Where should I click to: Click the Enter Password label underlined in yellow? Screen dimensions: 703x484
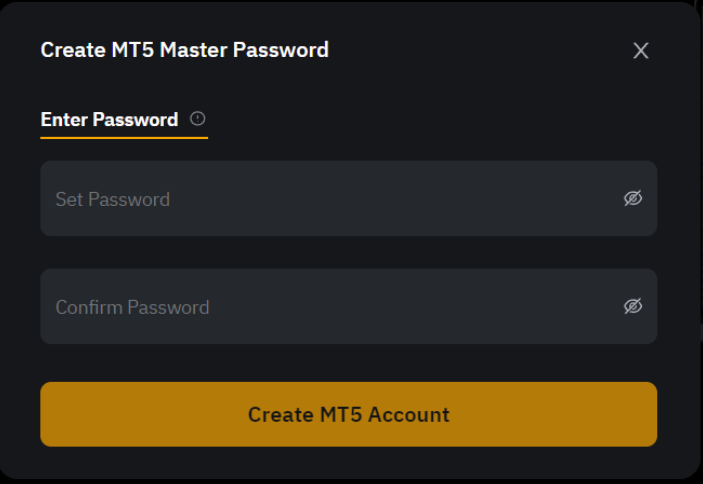(x=109, y=120)
